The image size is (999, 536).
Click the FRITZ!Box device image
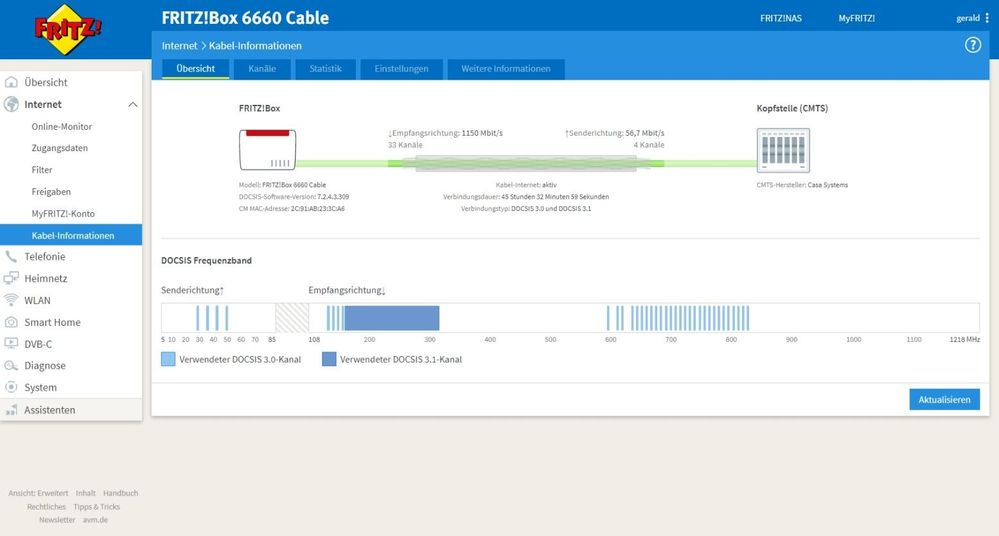pos(268,150)
